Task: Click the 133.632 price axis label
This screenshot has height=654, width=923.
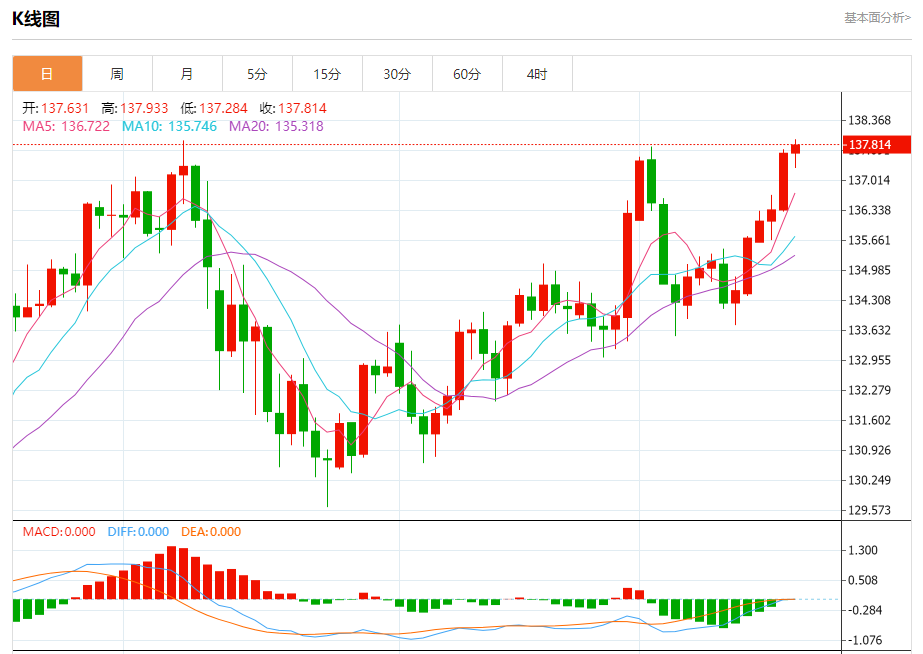Action: coord(869,330)
